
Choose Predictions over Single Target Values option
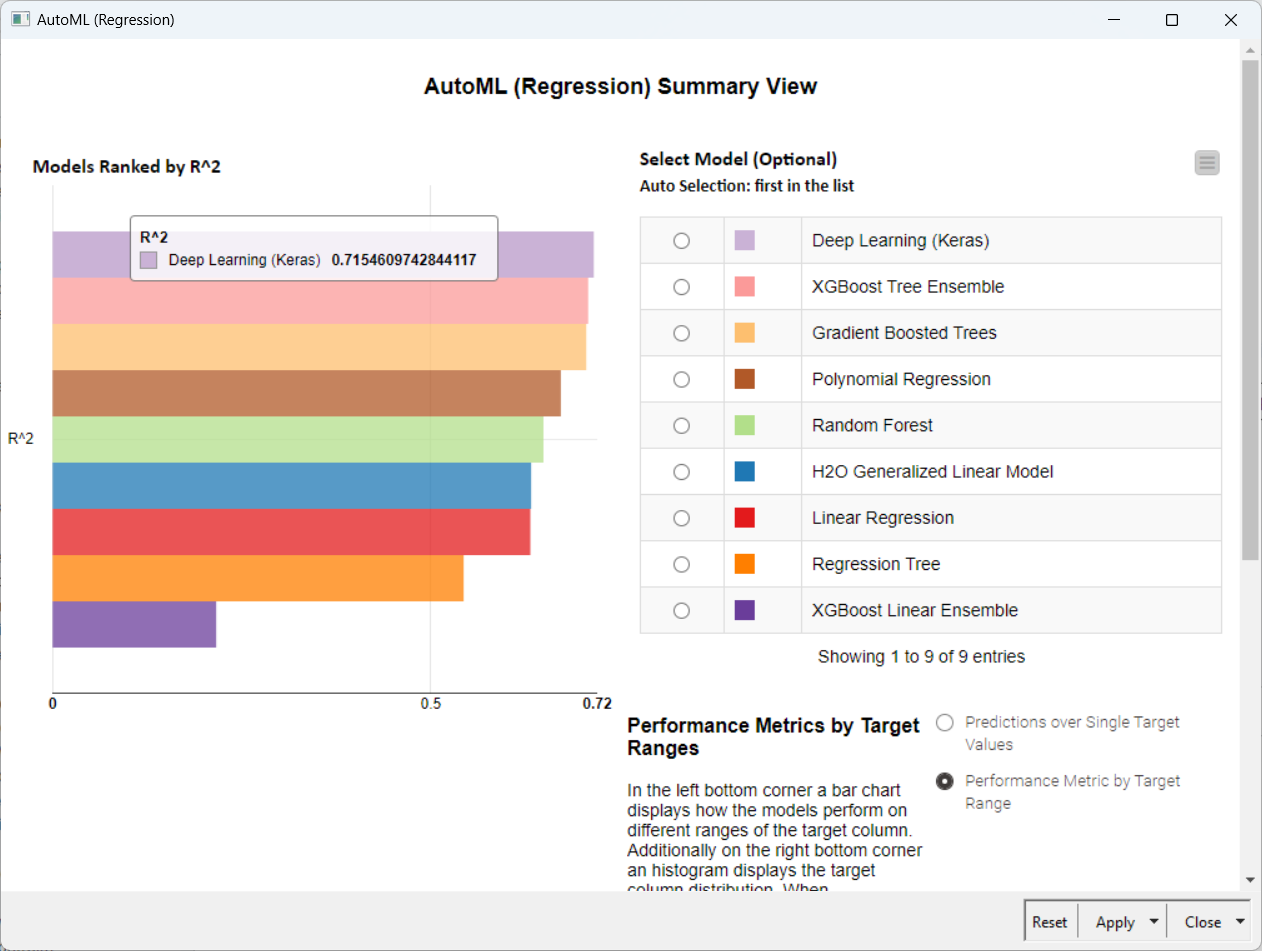pyautogui.click(x=944, y=722)
